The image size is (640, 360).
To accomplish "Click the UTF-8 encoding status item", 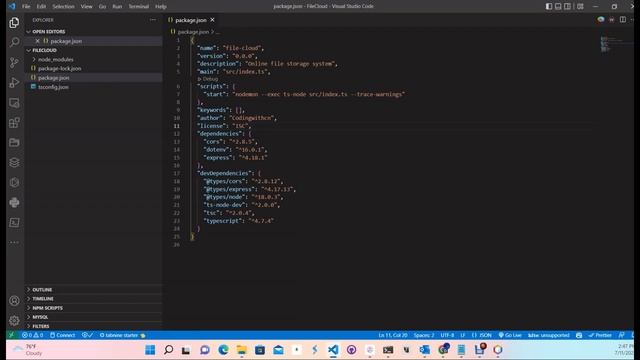I will coord(447,335).
